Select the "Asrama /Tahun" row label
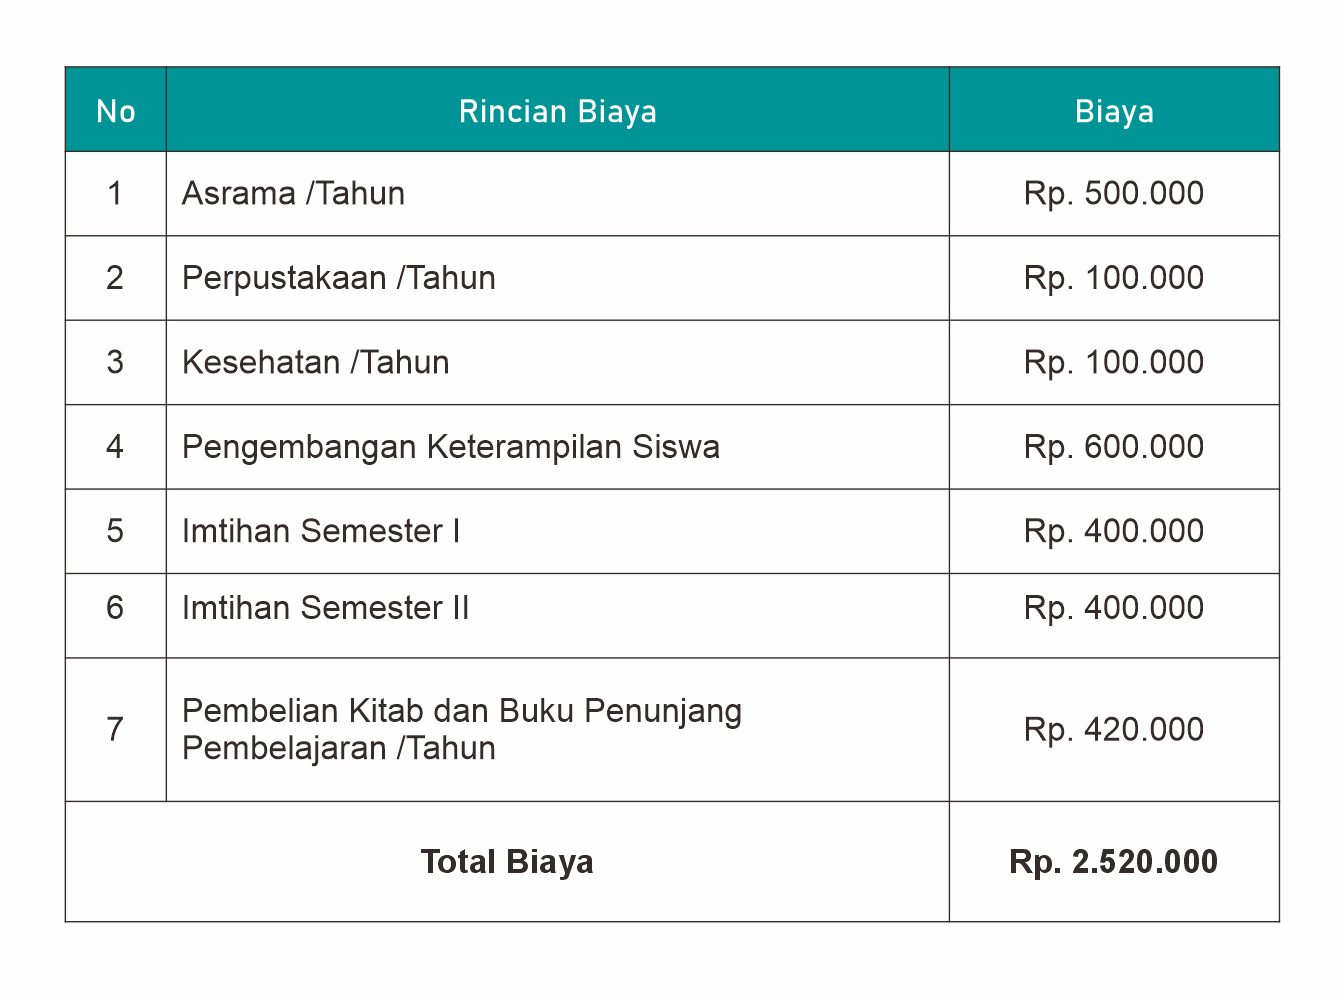1342x999 pixels. point(293,193)
